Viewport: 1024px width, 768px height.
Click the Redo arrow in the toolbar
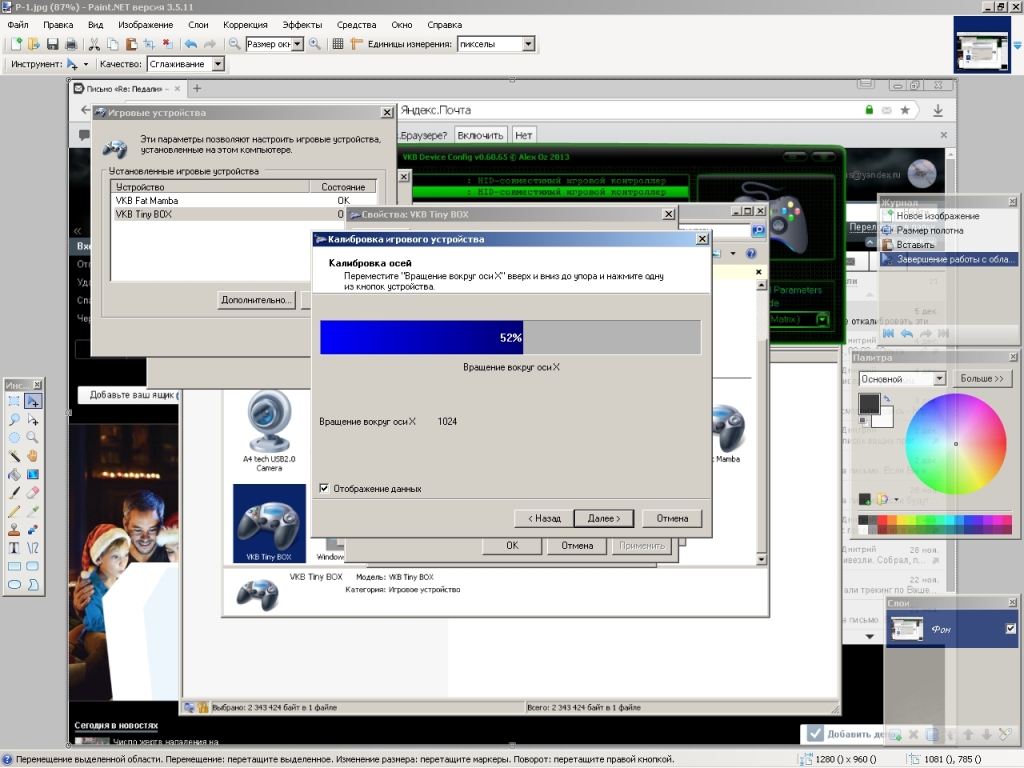210,44
